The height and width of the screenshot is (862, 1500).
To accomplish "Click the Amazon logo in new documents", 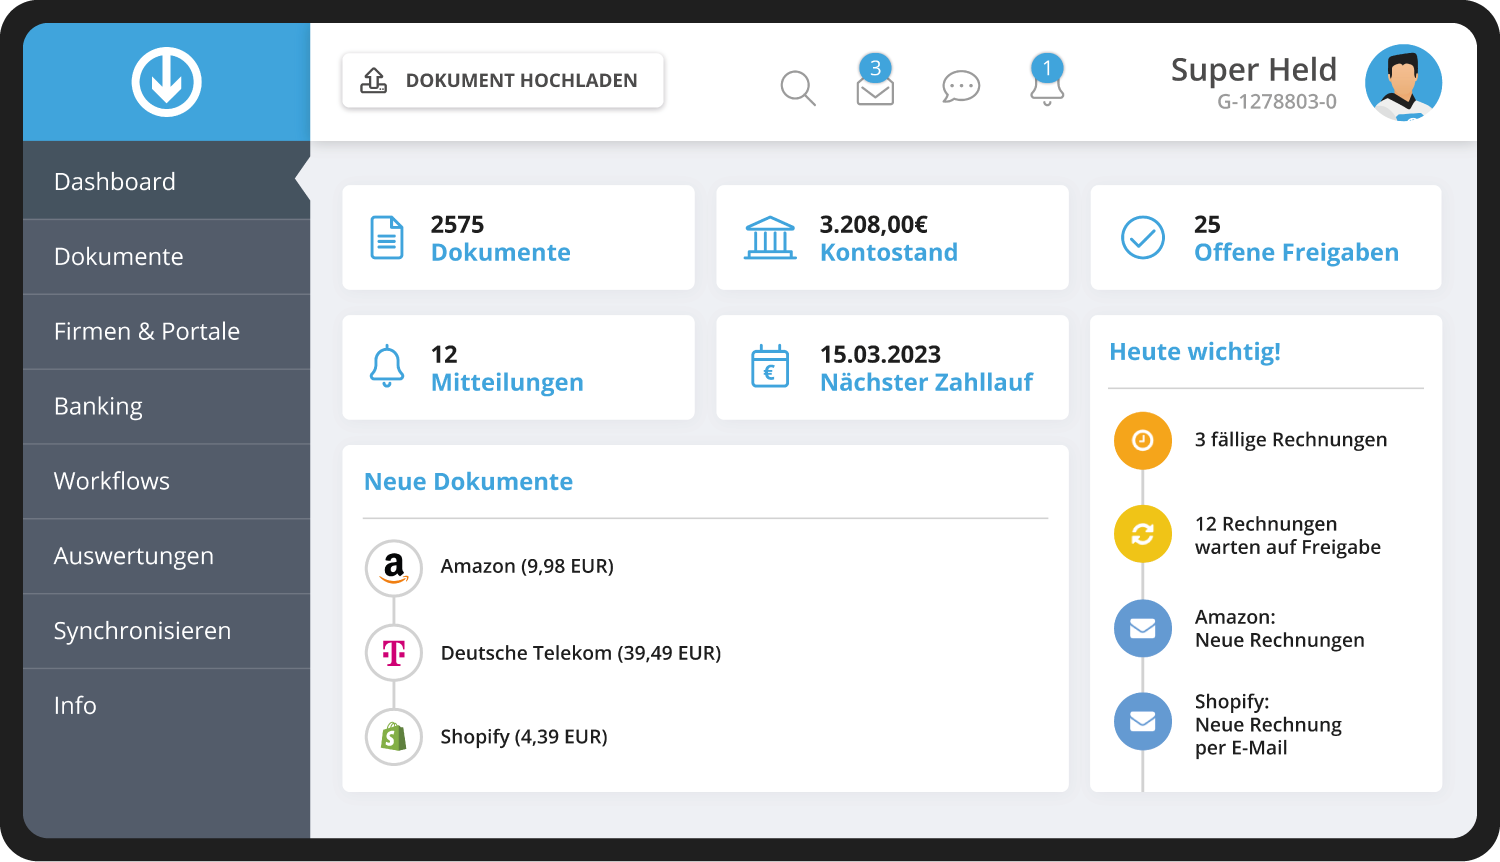I will (394, 567).
